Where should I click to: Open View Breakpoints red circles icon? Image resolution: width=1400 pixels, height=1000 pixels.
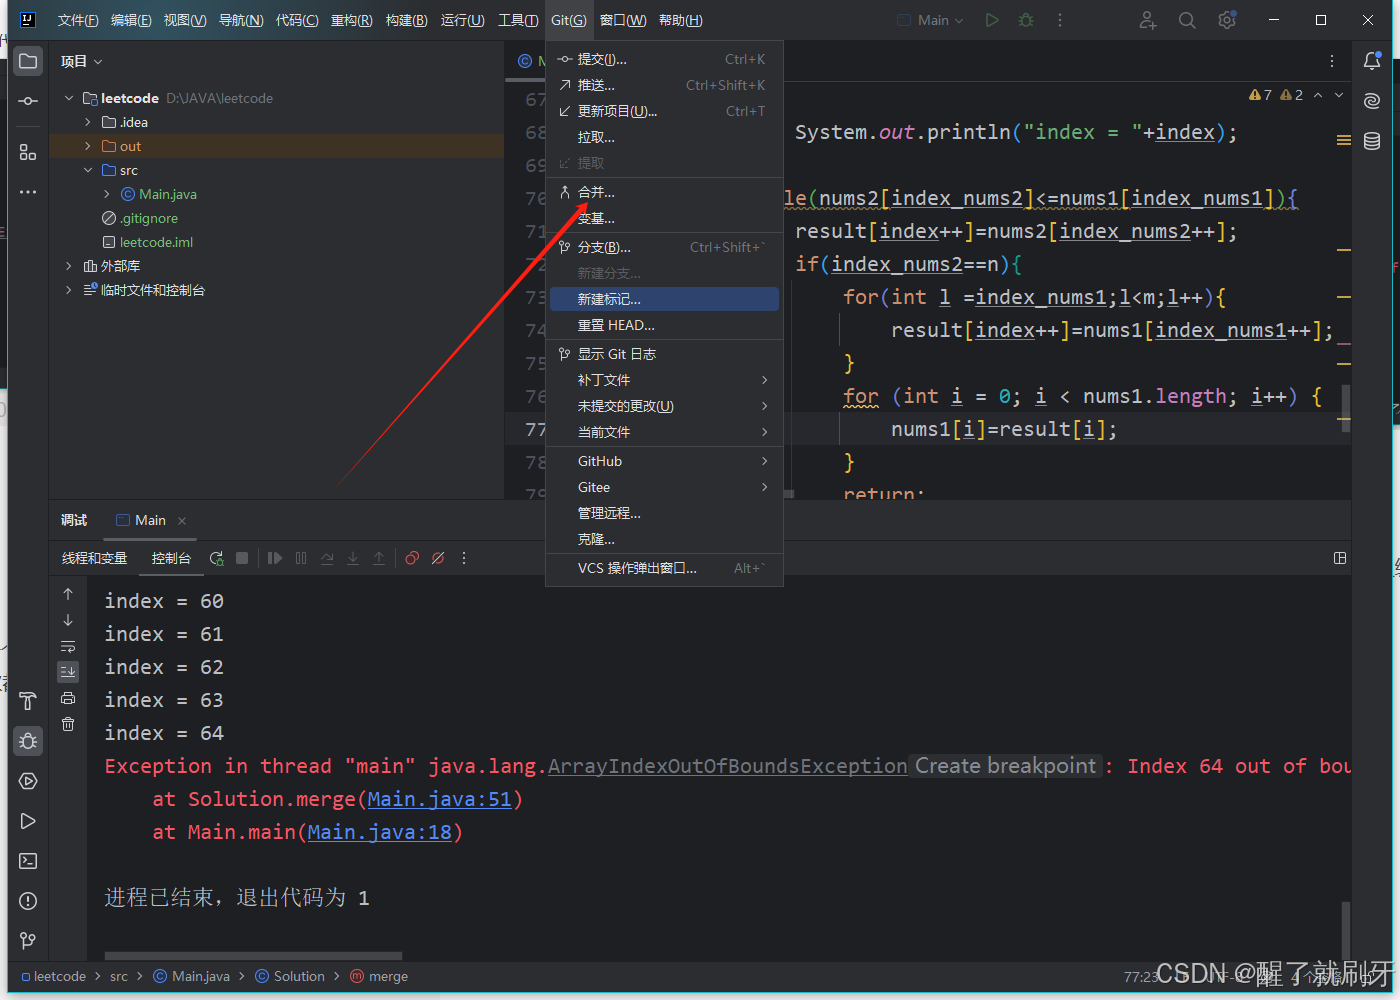point(412,558)
